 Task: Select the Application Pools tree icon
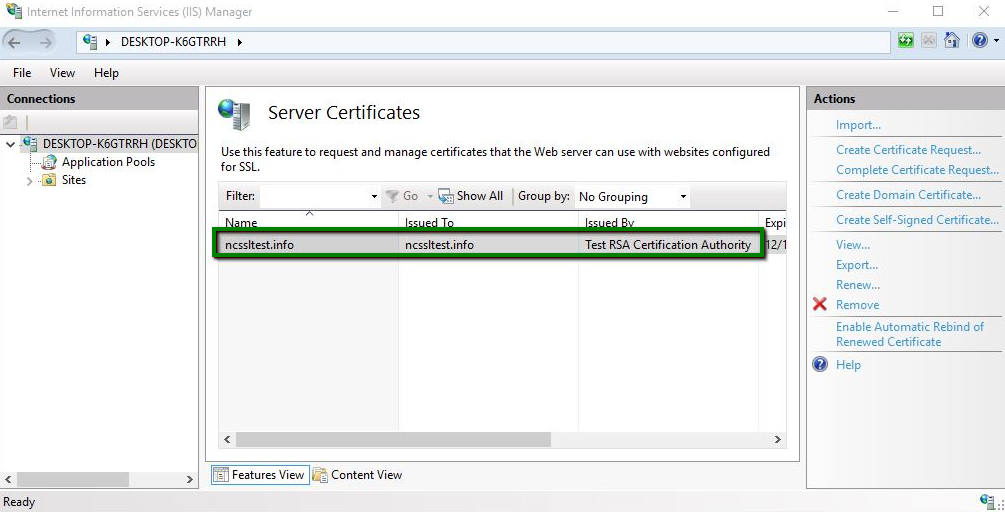click(49, 162)
